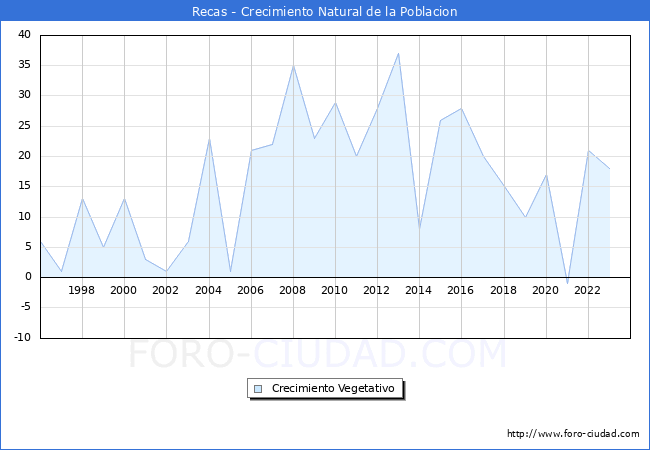The width and height of the screenshot is (650, 450).
Task: Click the 2019 data point at 10
Action: click(x=525, y=217)
